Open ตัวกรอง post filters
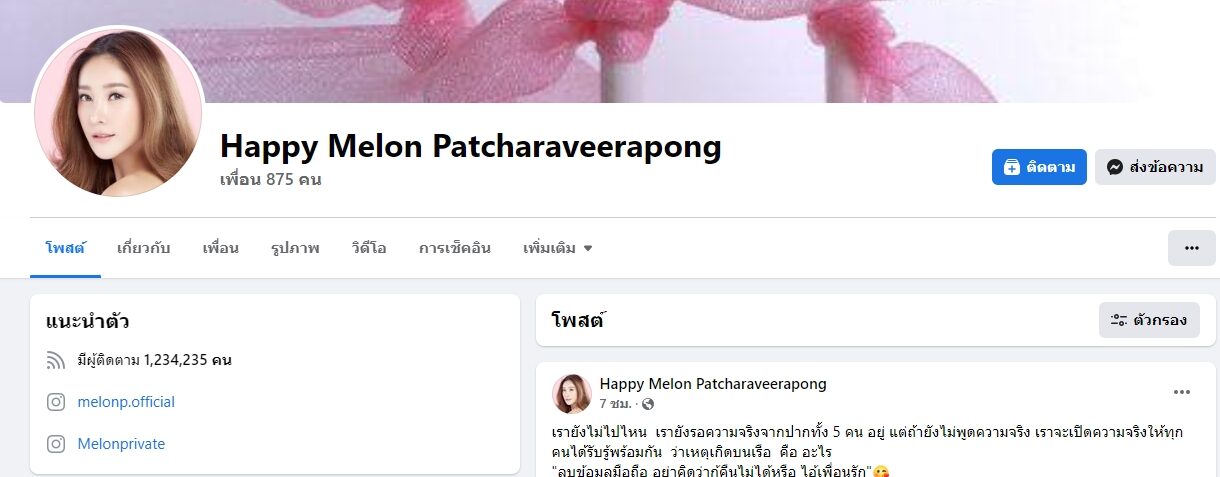The image size is (1220, 477). (1149, 320)
